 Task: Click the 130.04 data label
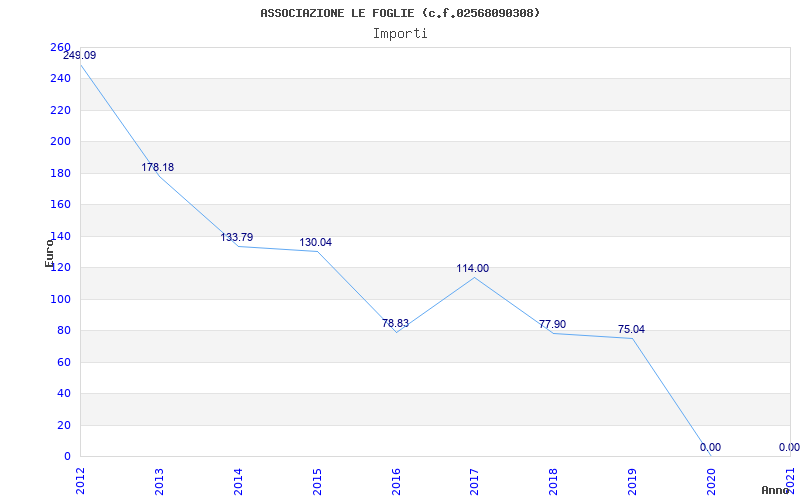315,242
